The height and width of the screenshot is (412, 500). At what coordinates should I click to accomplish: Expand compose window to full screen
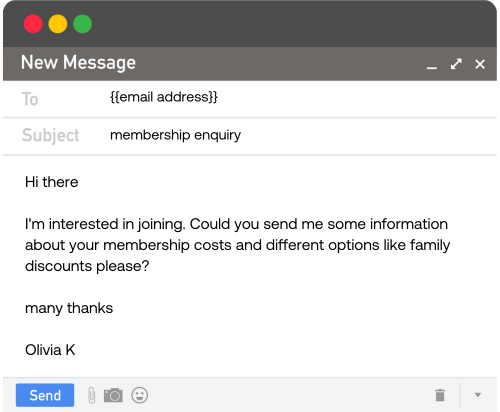tap(456, 64)
